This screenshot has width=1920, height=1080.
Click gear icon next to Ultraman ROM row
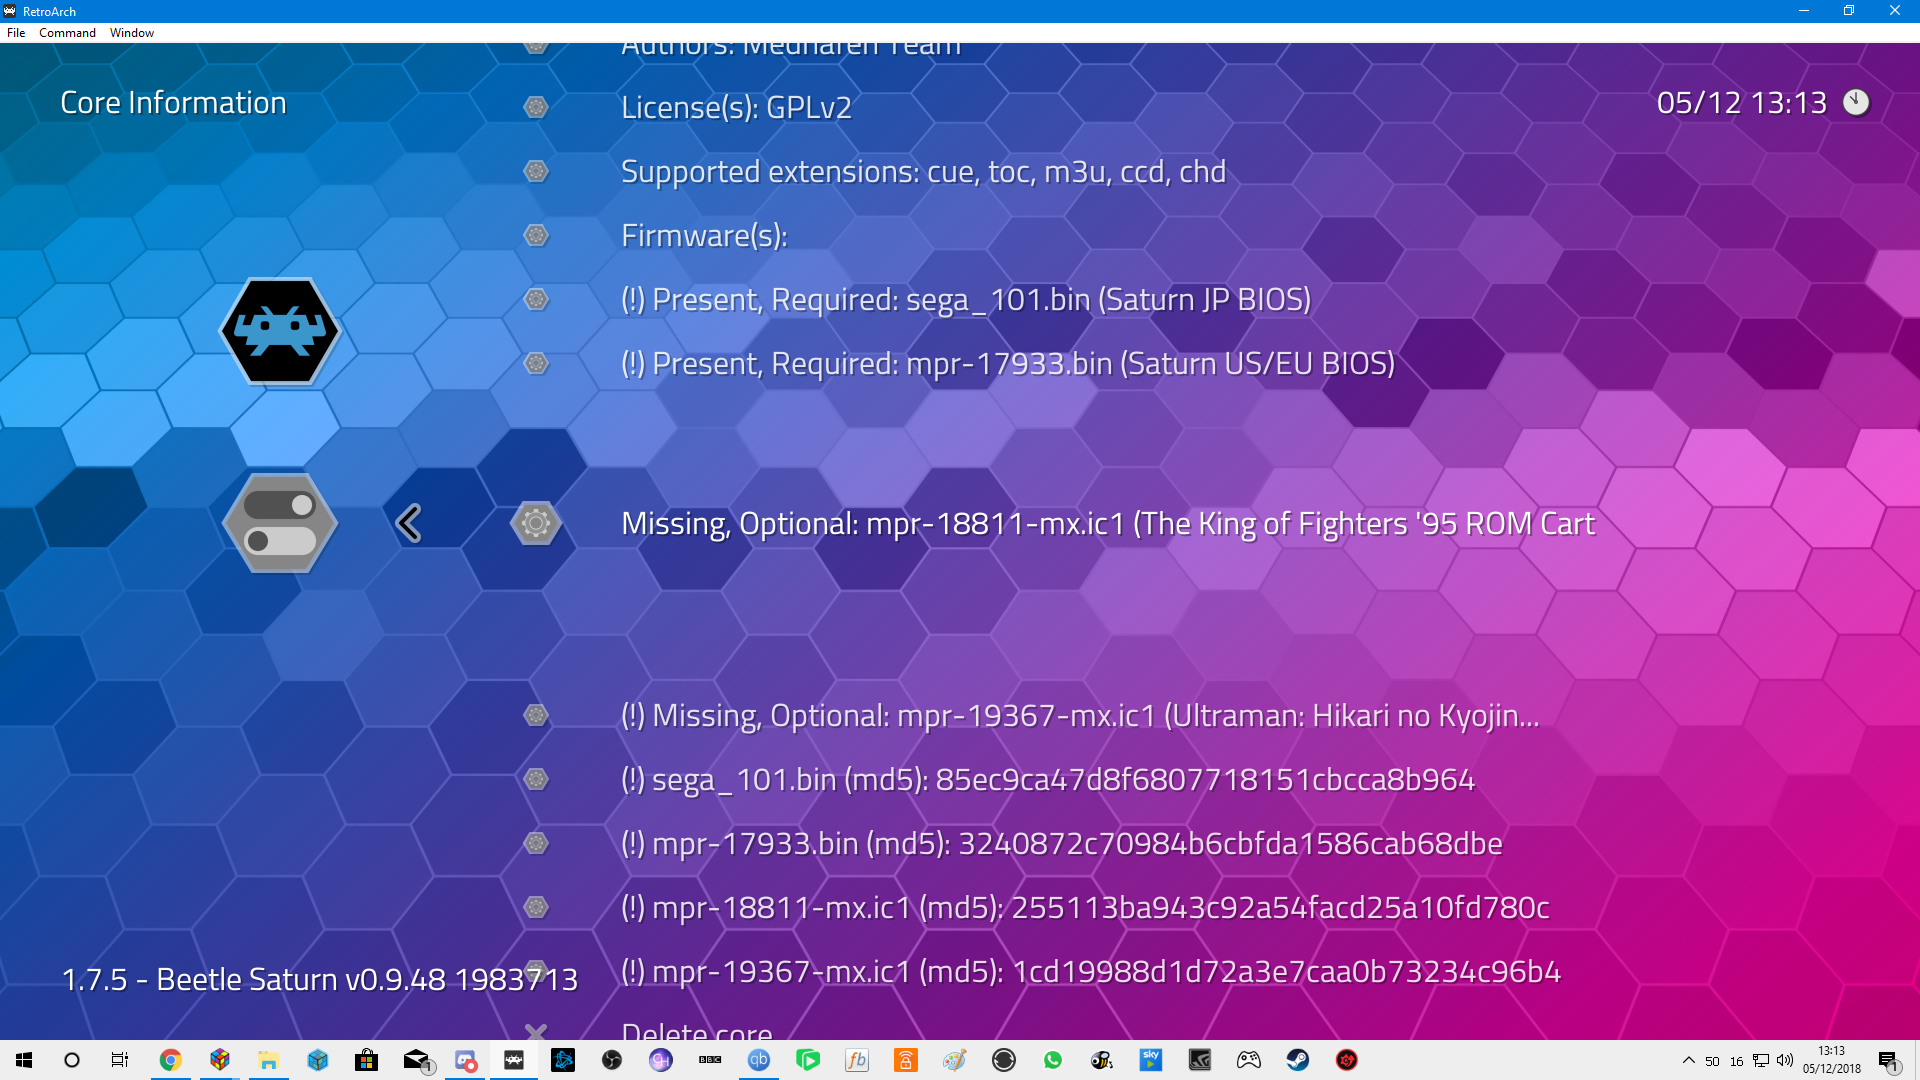click(536, 715)
